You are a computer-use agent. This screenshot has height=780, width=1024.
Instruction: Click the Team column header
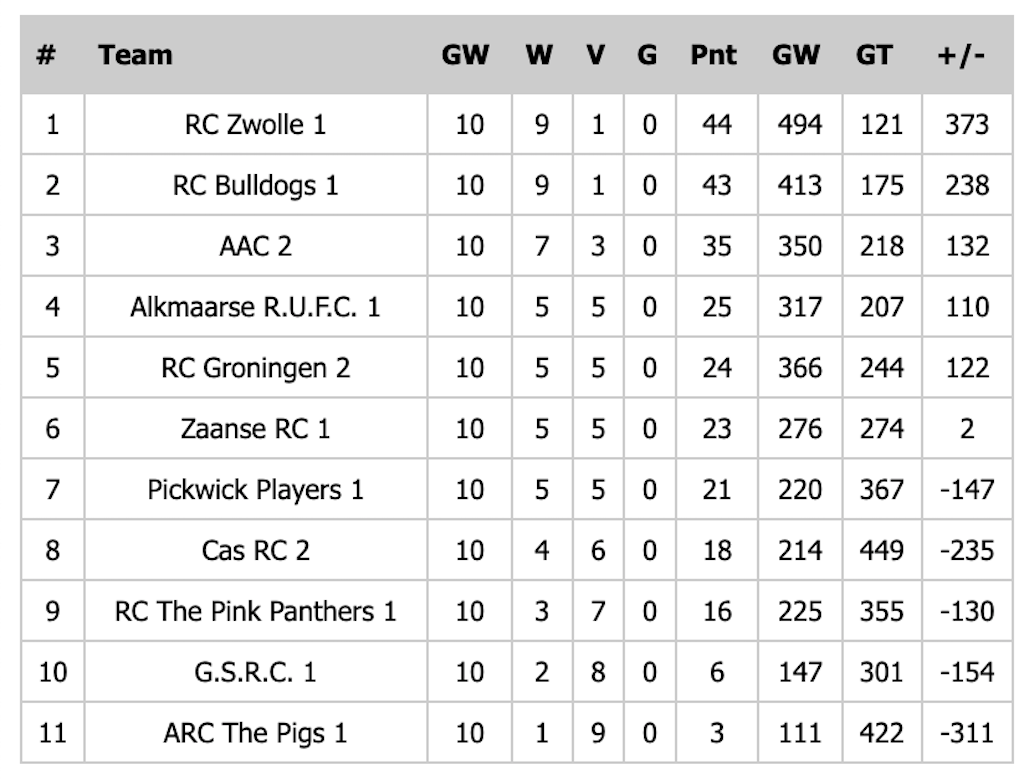coord(135,55)
